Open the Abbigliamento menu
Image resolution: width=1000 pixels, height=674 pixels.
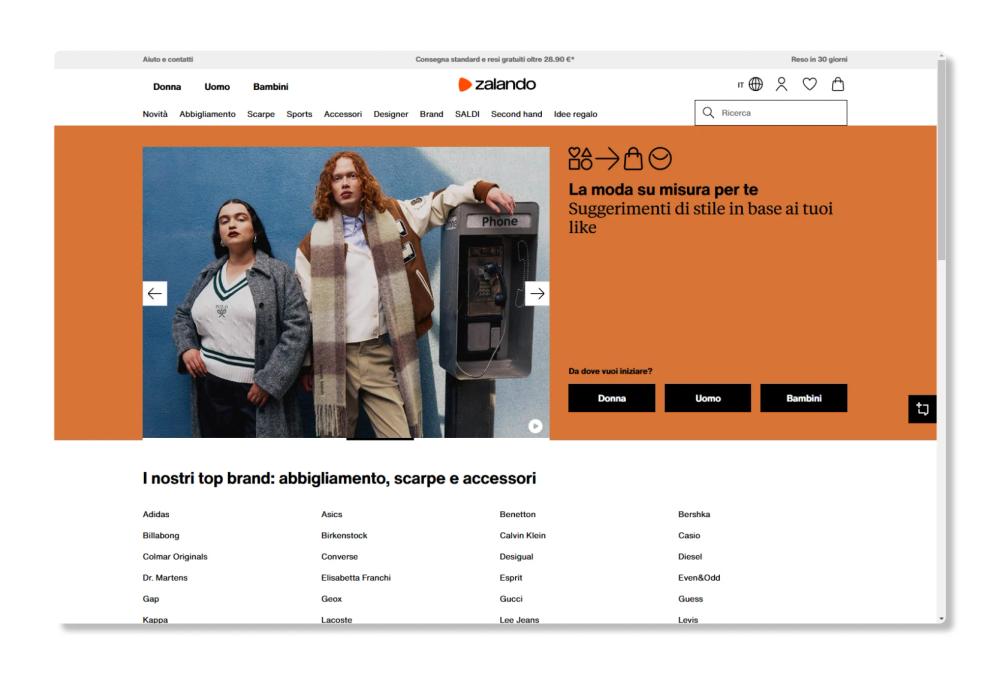coord(207,114)
